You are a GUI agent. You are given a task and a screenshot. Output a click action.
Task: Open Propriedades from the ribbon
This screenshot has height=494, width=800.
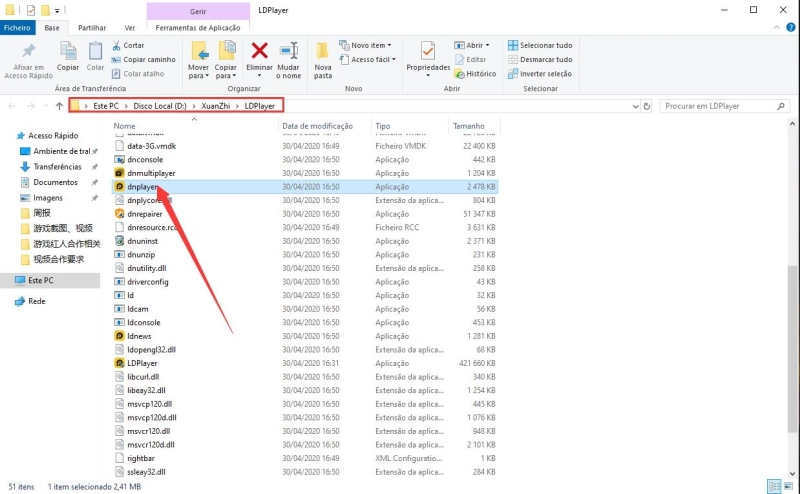click(428, 51)
